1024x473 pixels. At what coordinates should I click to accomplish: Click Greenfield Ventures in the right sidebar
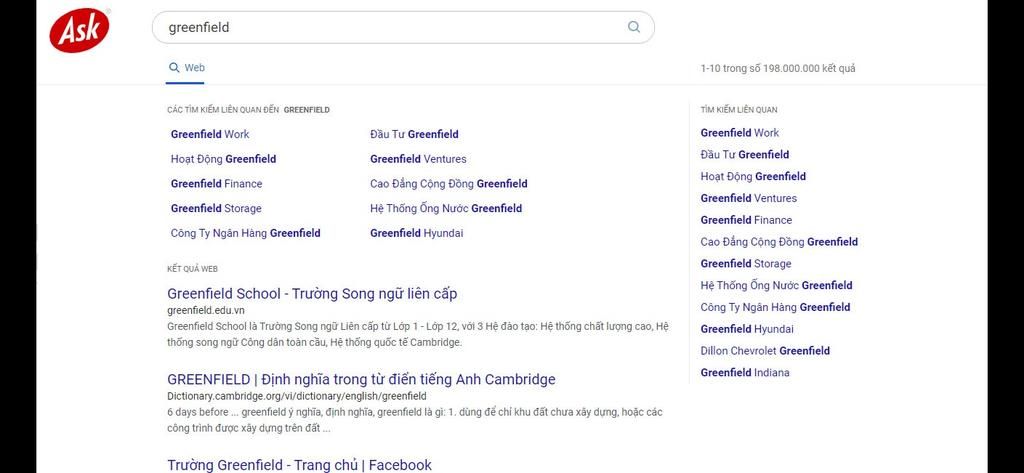tap(748, 198)
